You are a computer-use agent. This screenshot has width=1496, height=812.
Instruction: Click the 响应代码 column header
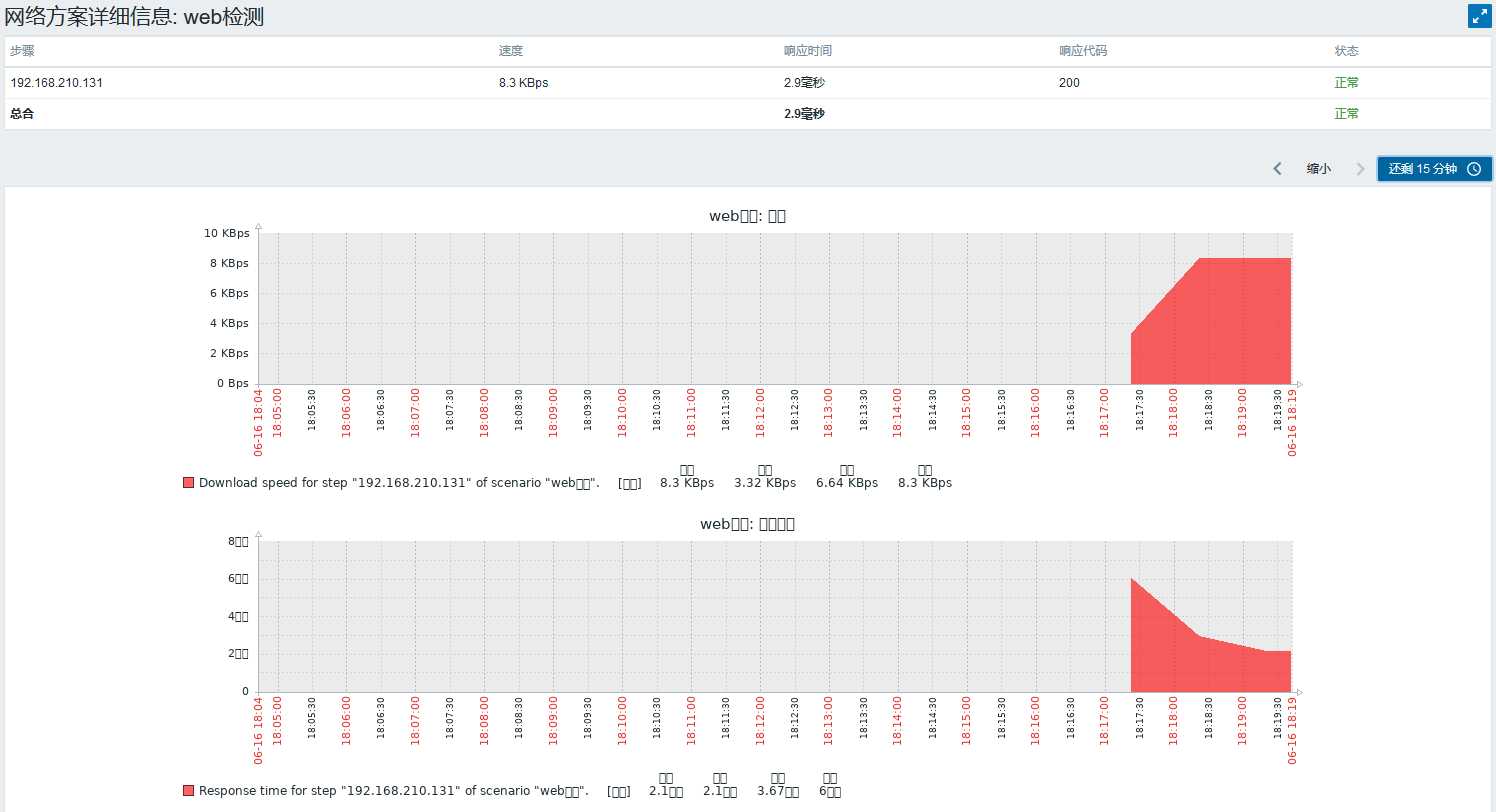click(1083, 51)
